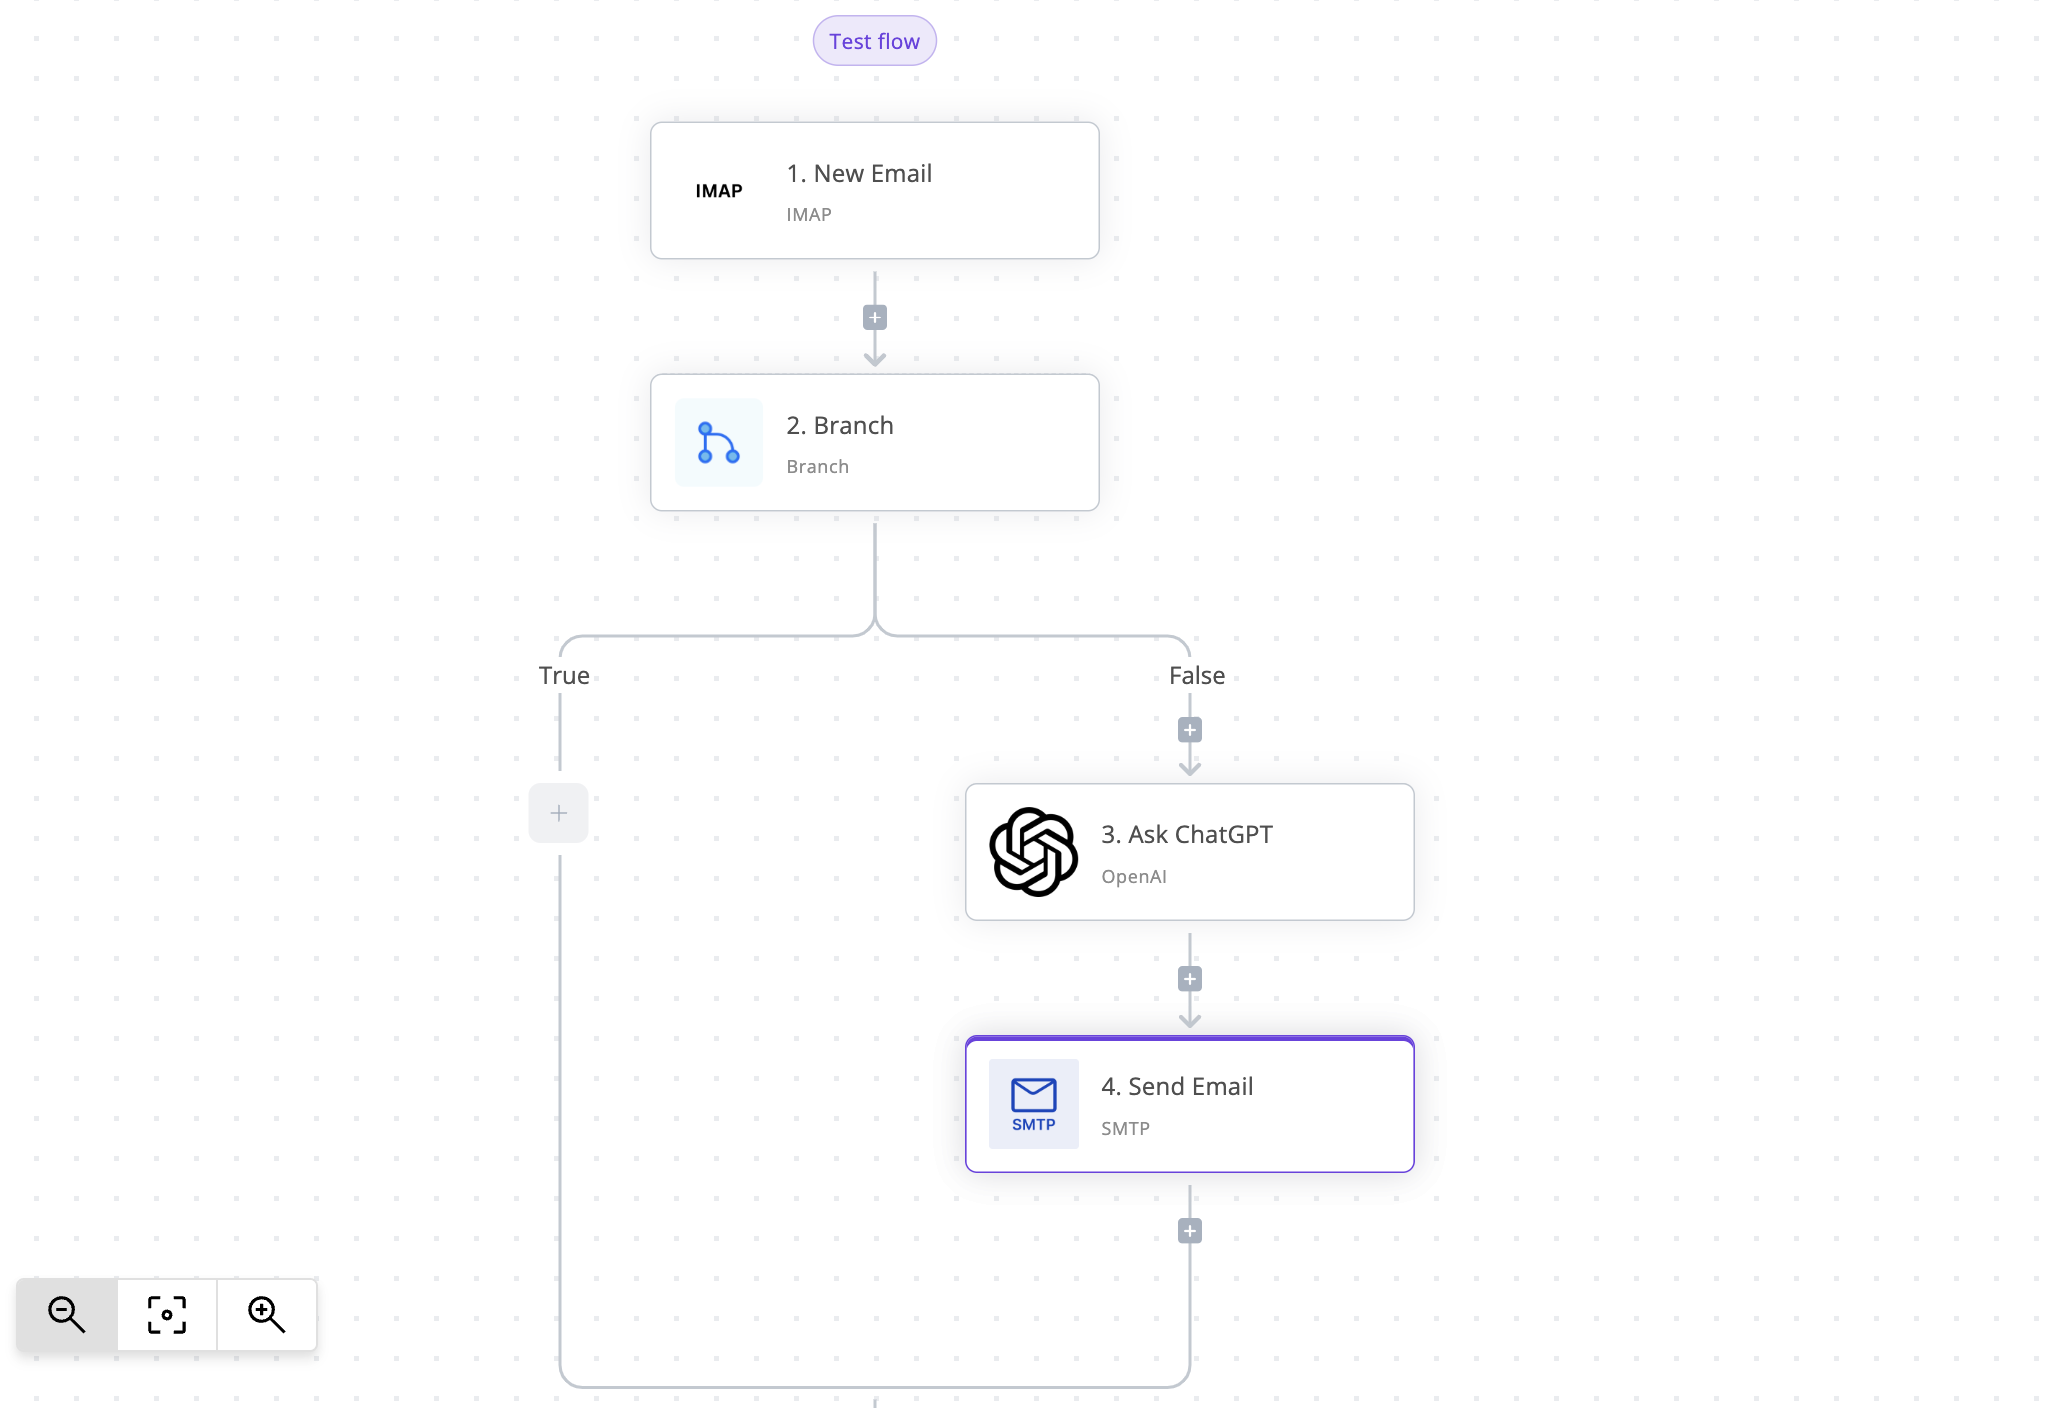The width and height of the screenshot is (2046, 1408).
Task: Fit flow to view
Action: (x=167, y=1315)
